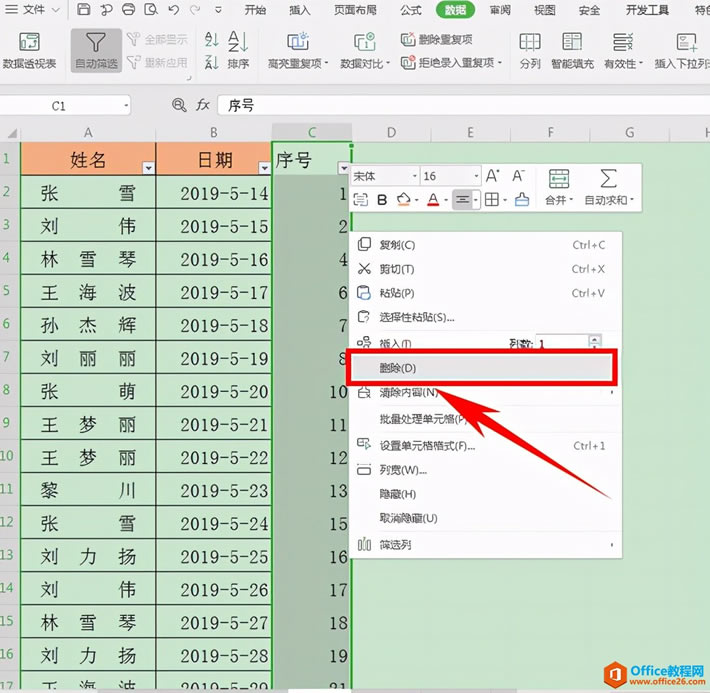
Task: Click the magnifier icon beside the formula bar
Action: coord(179,106)
